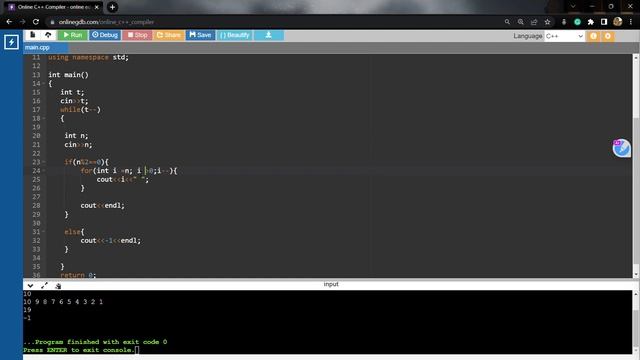Open the Chrome three-dot menu
Image resolution: width=640 pixels, height=360 pixels.
[631, 22]
